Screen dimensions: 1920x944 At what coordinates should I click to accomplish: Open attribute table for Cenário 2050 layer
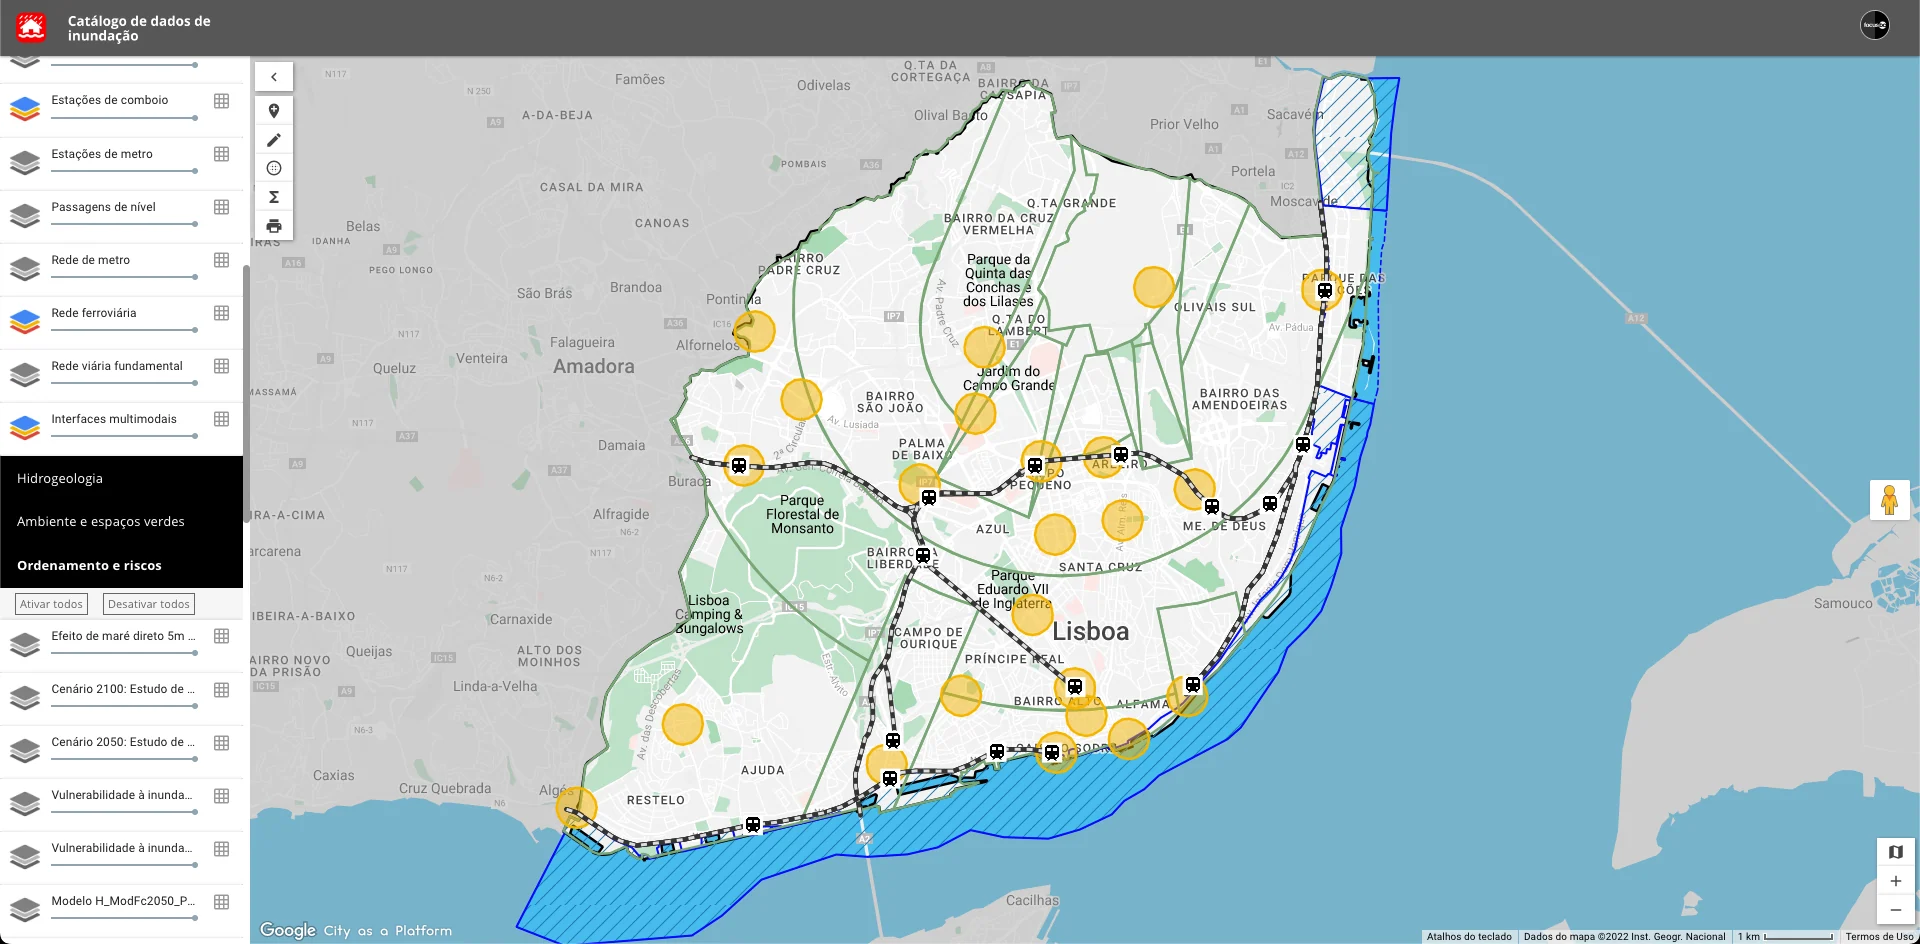coord(222,743)
